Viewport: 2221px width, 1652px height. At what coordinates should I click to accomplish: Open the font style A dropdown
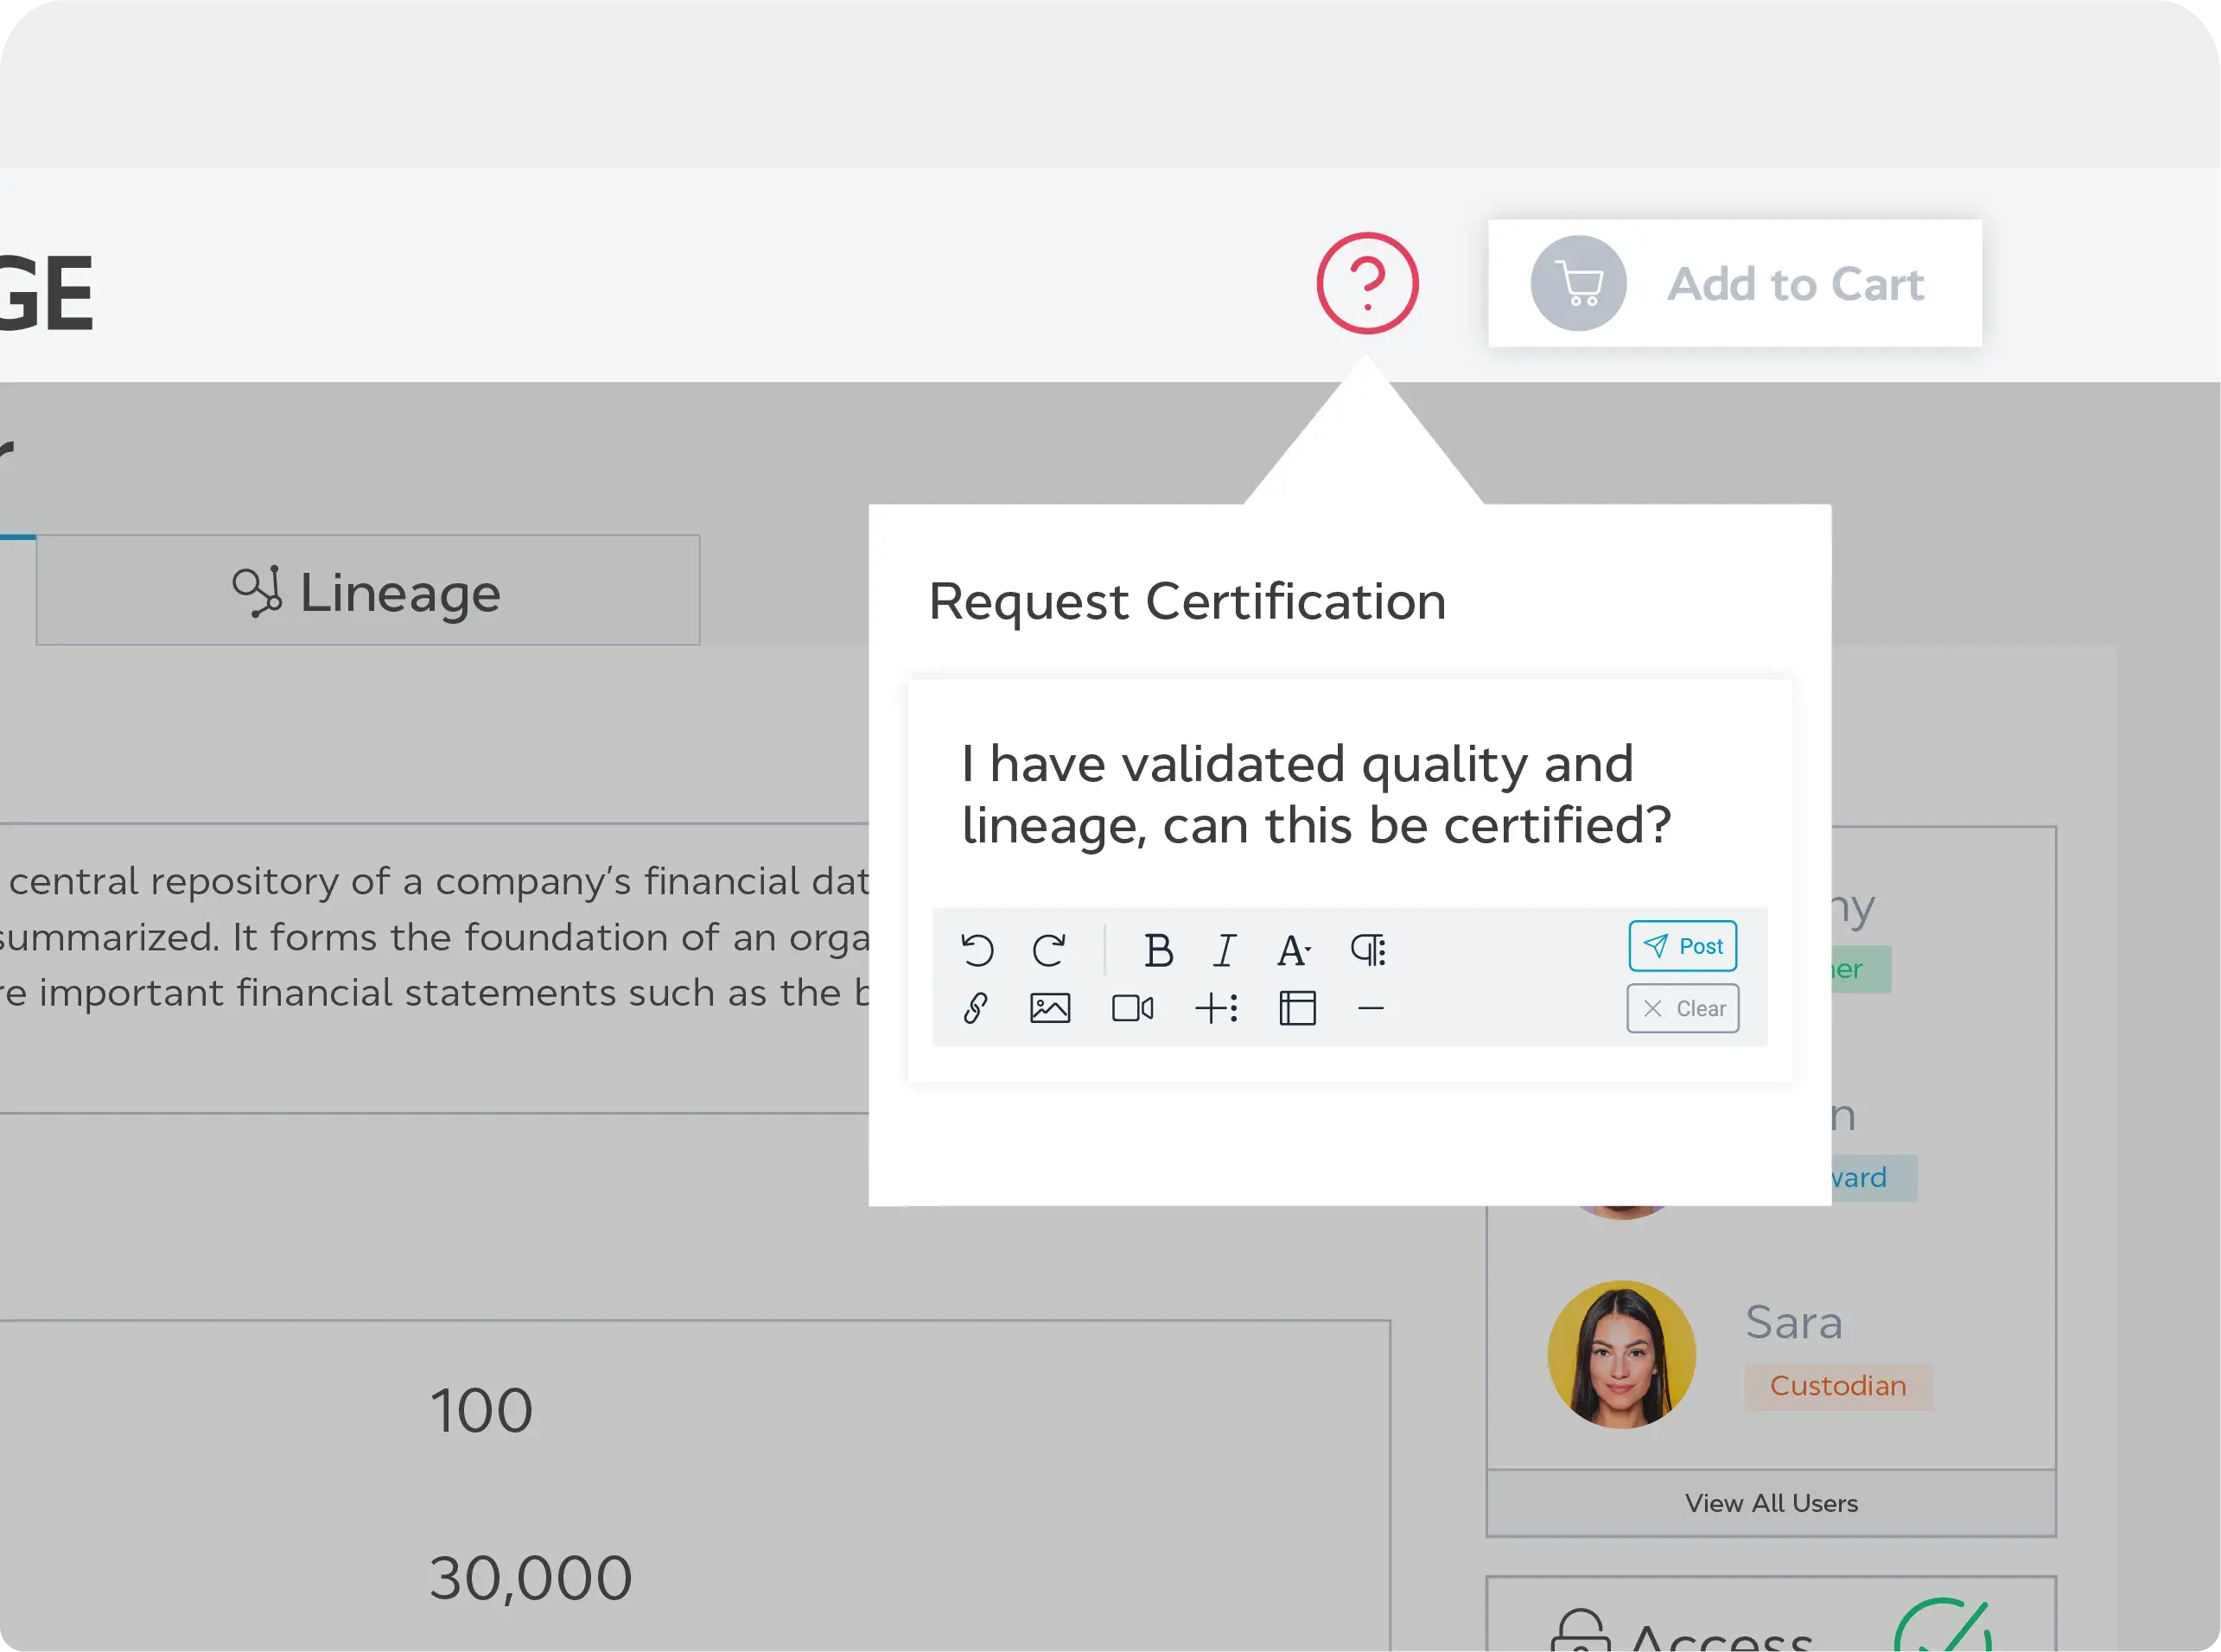[1292, 949]
